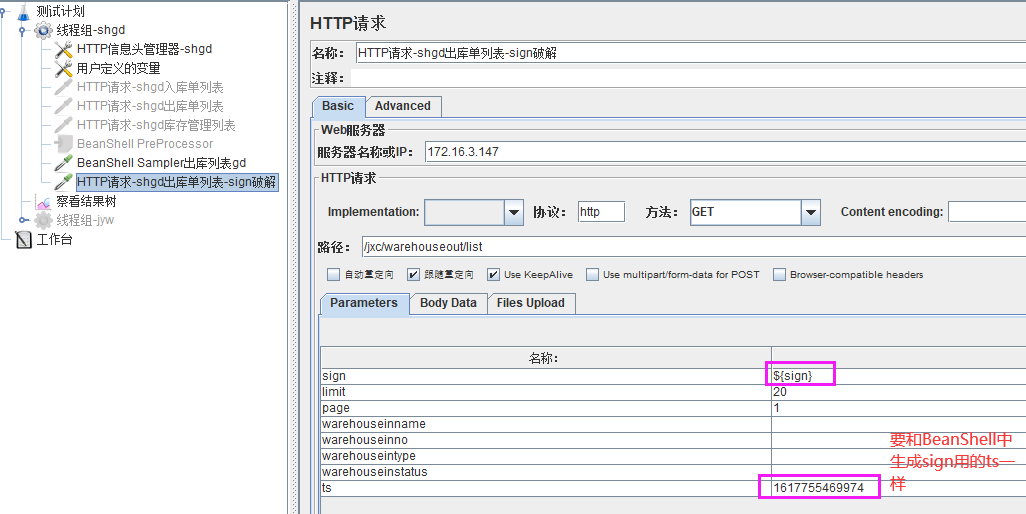Select HTTP请求-shgd出库单列表-sign破解 tree item

(x=177, y=182)
